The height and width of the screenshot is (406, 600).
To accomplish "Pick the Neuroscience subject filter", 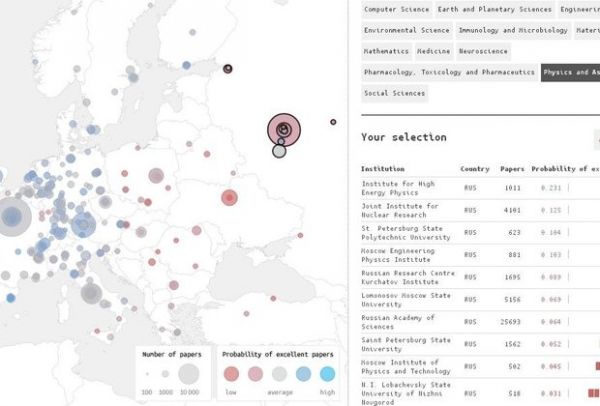I will (x=483, y=51).
